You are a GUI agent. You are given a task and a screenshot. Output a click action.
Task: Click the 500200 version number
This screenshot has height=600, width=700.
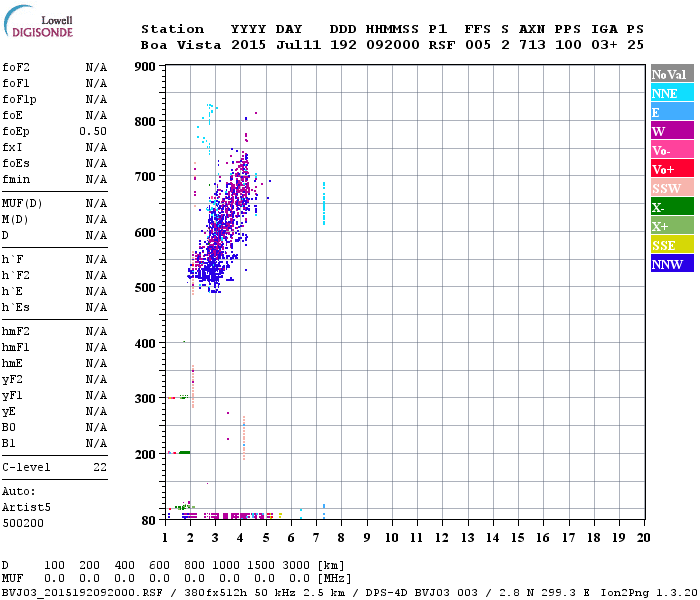click(23, 523)
